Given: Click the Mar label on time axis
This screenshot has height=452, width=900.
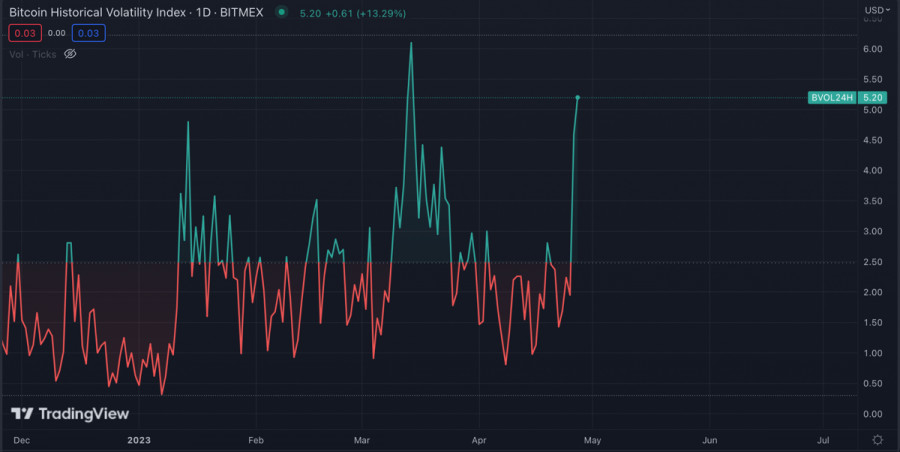Looking at the screenshot, I should tap(361, 439).
